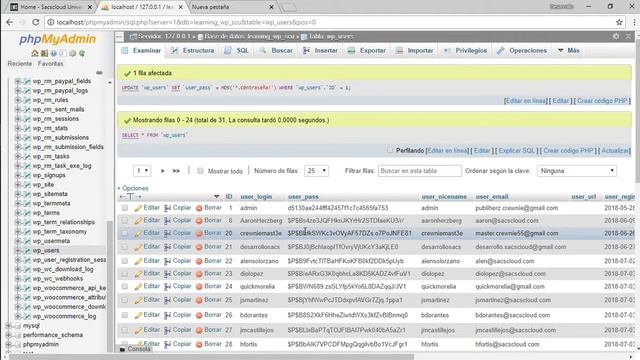The width and height of the screenshot is (640, 360).
Task: Click the browser back arrow
Action: tap(9, 22)
